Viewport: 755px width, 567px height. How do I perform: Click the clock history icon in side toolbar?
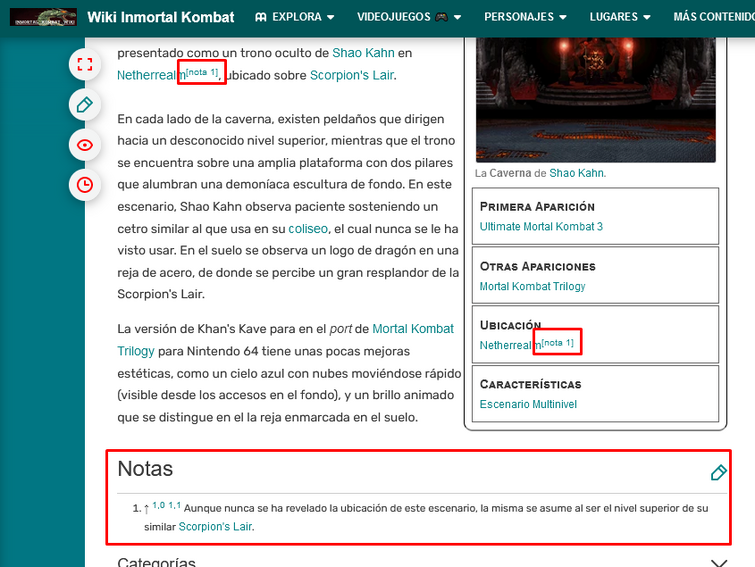point(85,185)
